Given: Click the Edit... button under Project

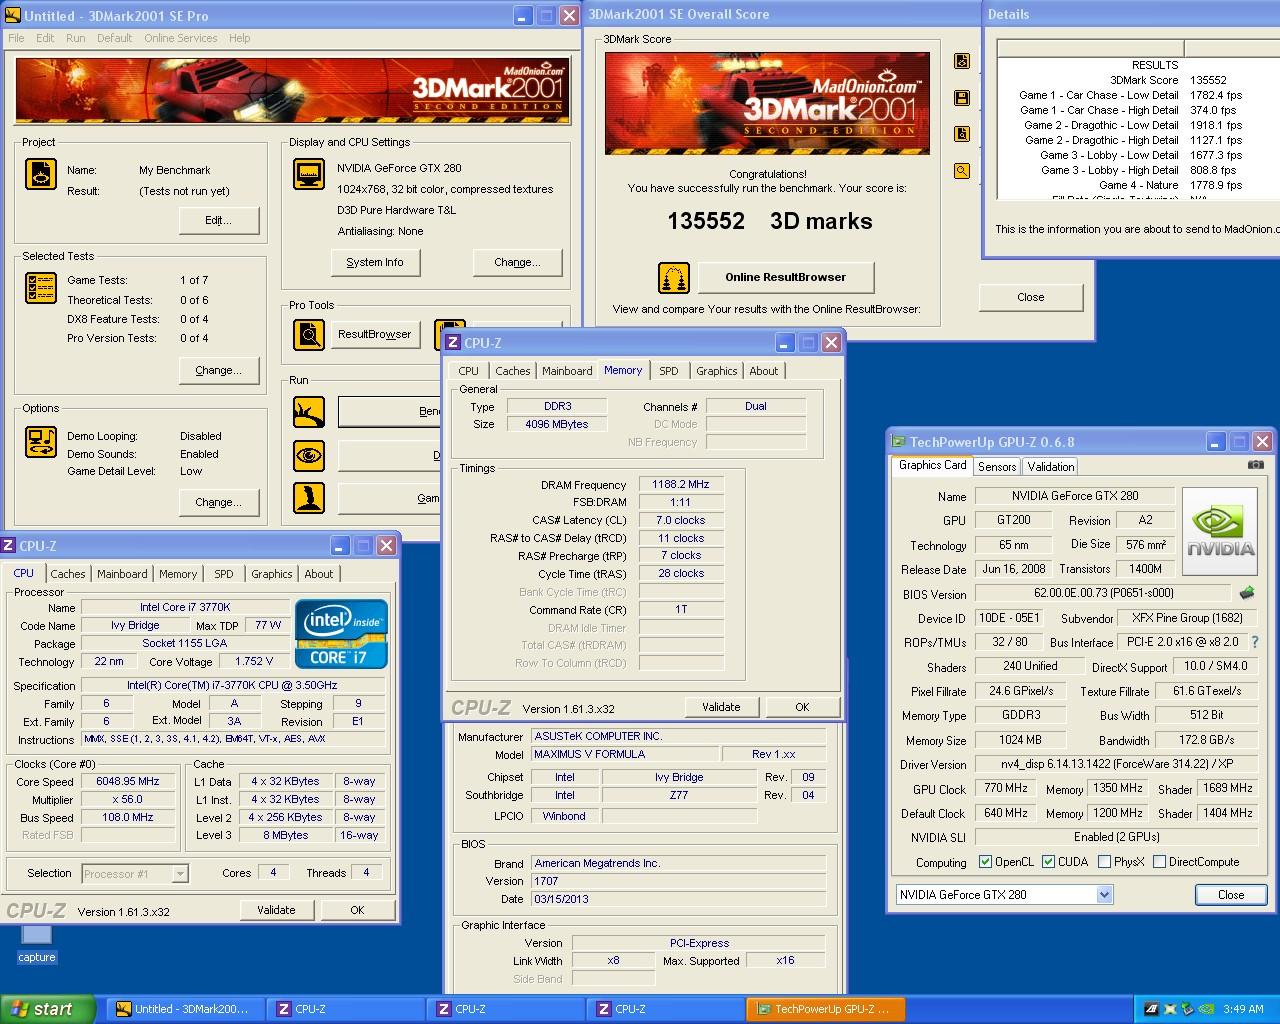Looking at the screenshot, I should pyautogui.click(x=219, y=220).
